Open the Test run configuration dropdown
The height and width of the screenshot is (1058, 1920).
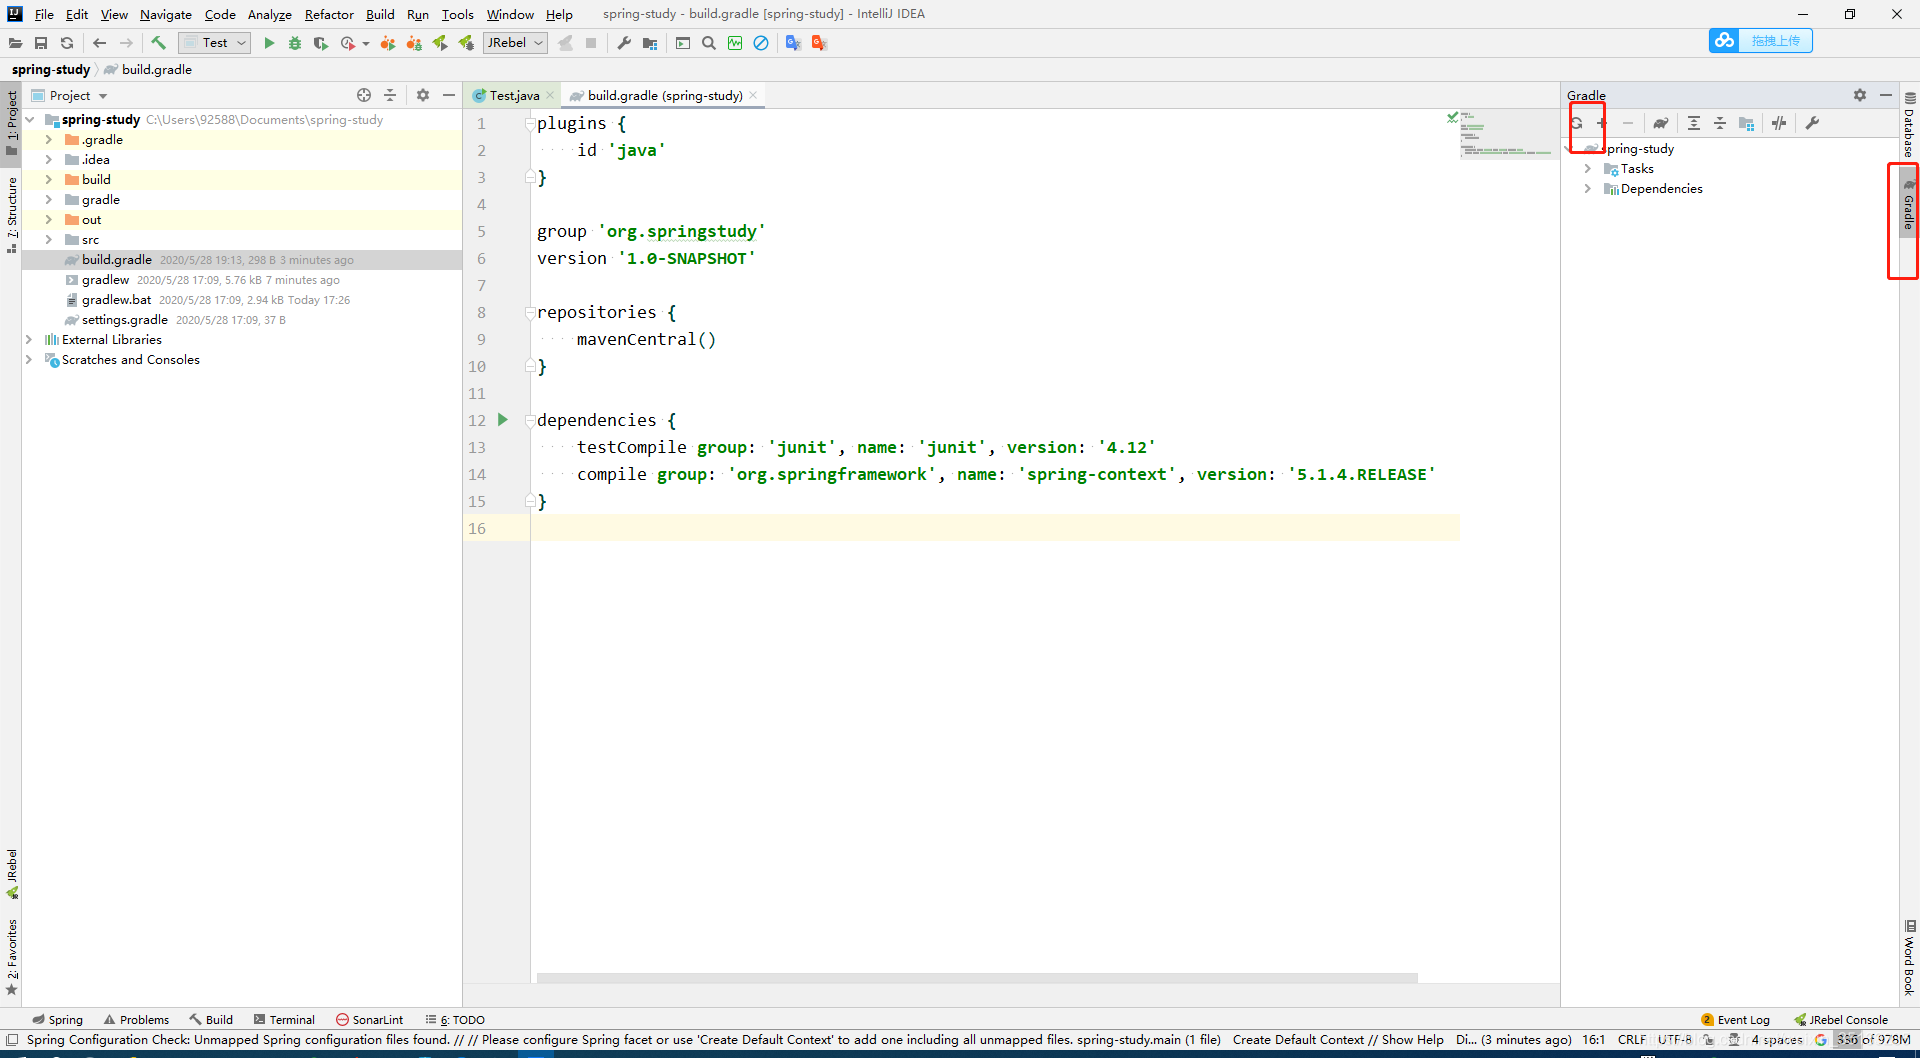pos(214,43)
